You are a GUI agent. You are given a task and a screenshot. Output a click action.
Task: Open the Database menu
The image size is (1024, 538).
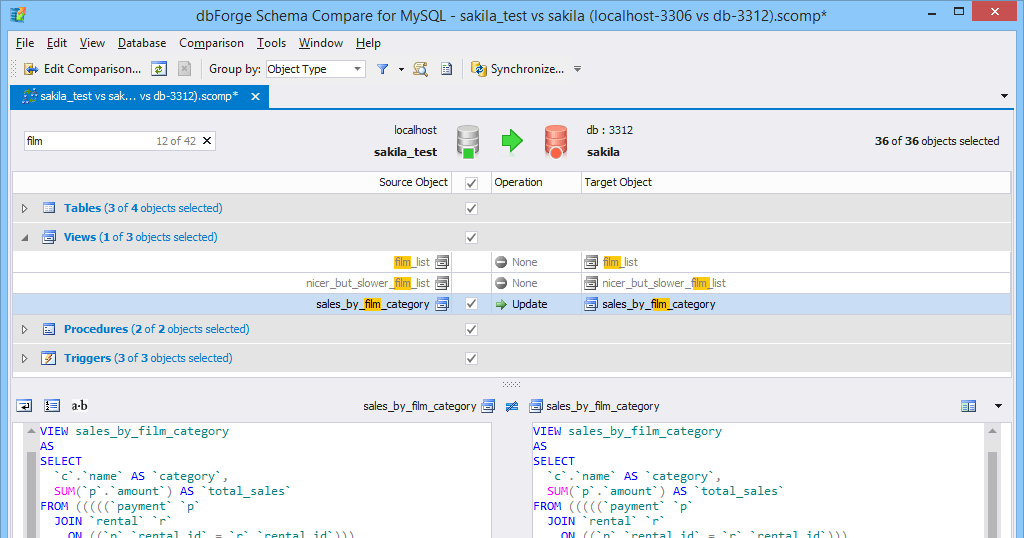click(x=142, y=43)
